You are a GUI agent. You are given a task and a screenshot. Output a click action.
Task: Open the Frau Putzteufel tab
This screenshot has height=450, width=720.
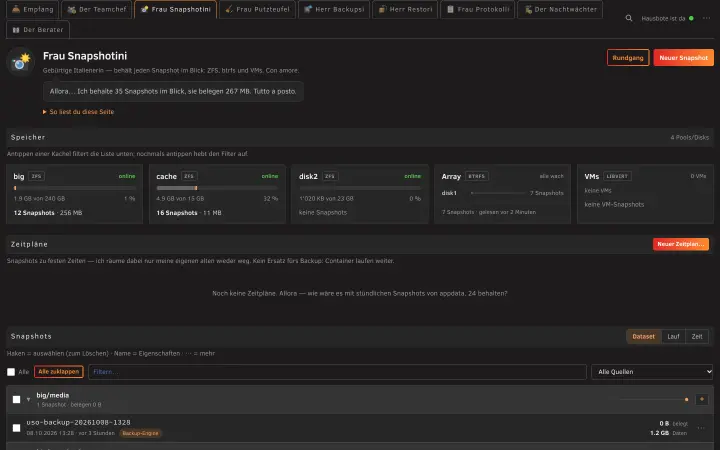pos(257,9)
